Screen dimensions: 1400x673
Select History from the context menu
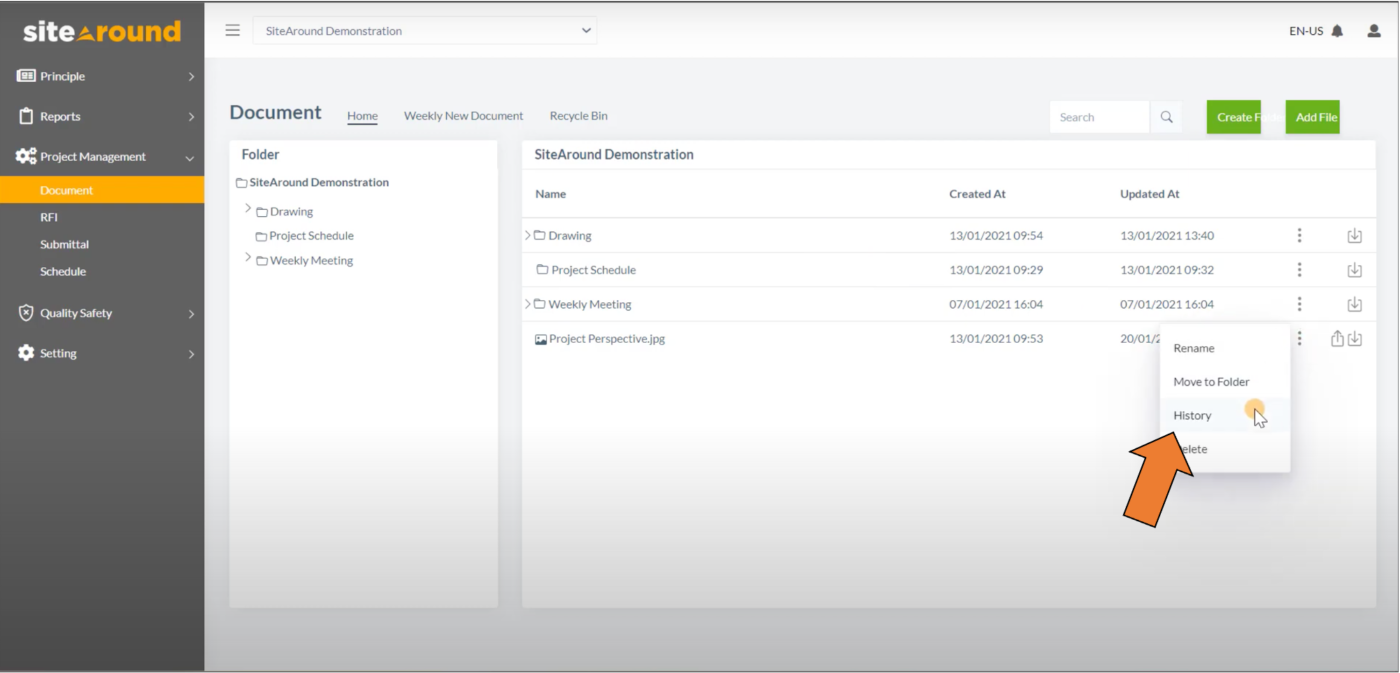point(1192,415)
